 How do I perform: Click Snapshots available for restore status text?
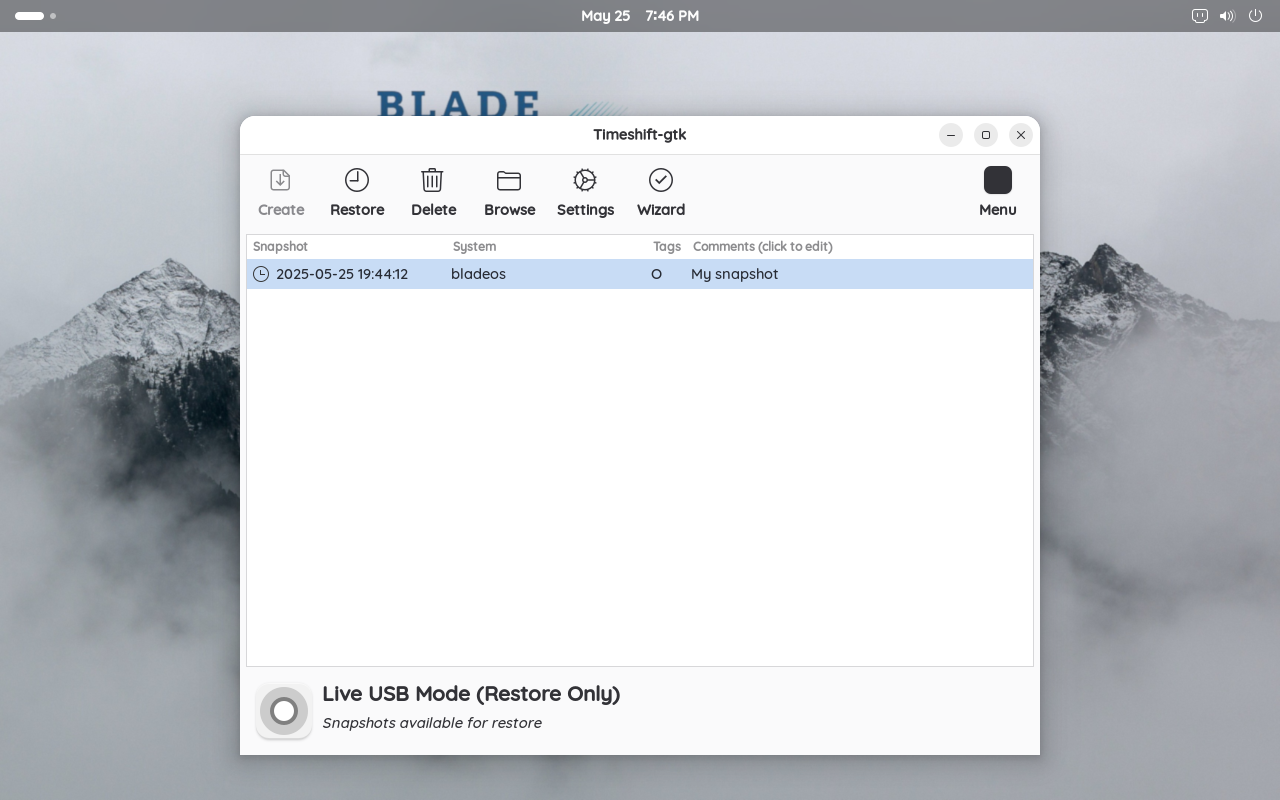point(432,723)
